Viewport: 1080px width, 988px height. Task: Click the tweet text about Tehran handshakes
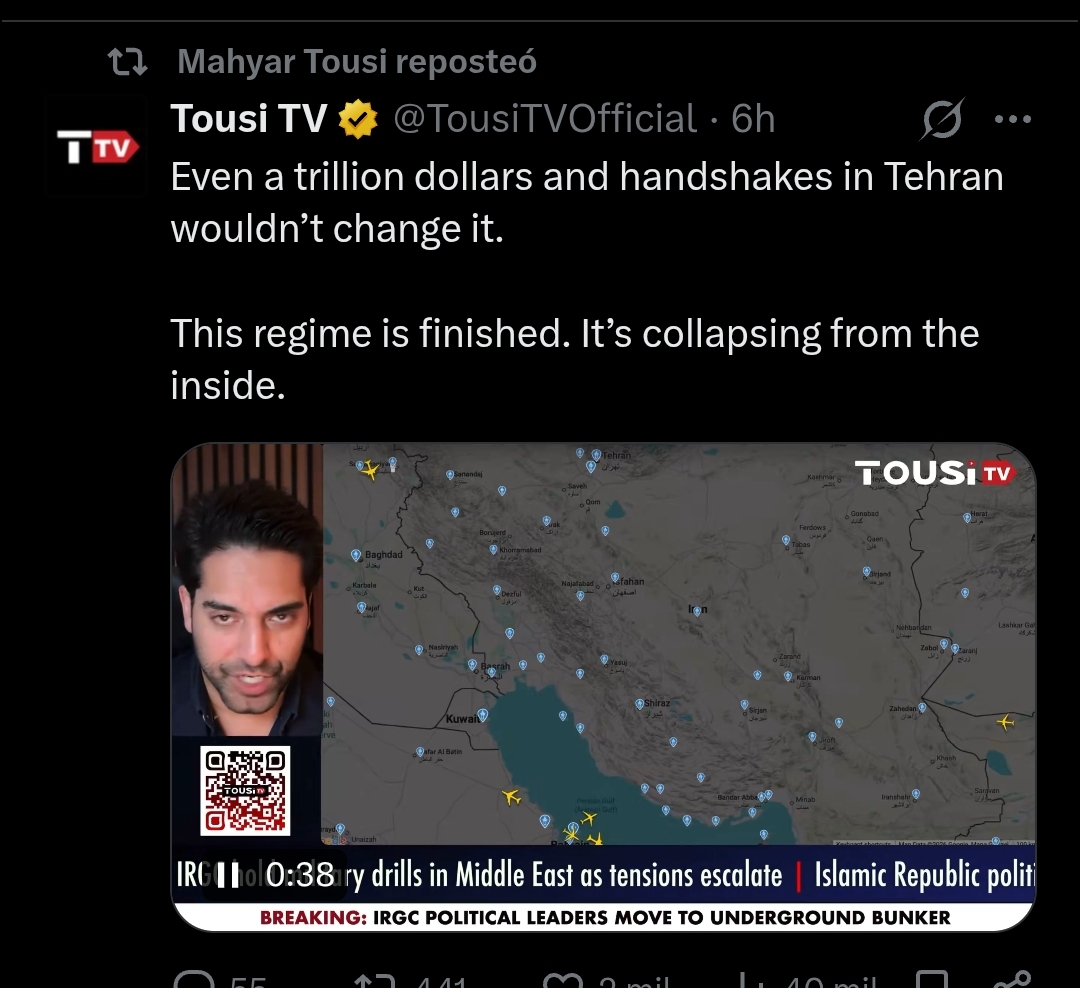tap(587, 203)
